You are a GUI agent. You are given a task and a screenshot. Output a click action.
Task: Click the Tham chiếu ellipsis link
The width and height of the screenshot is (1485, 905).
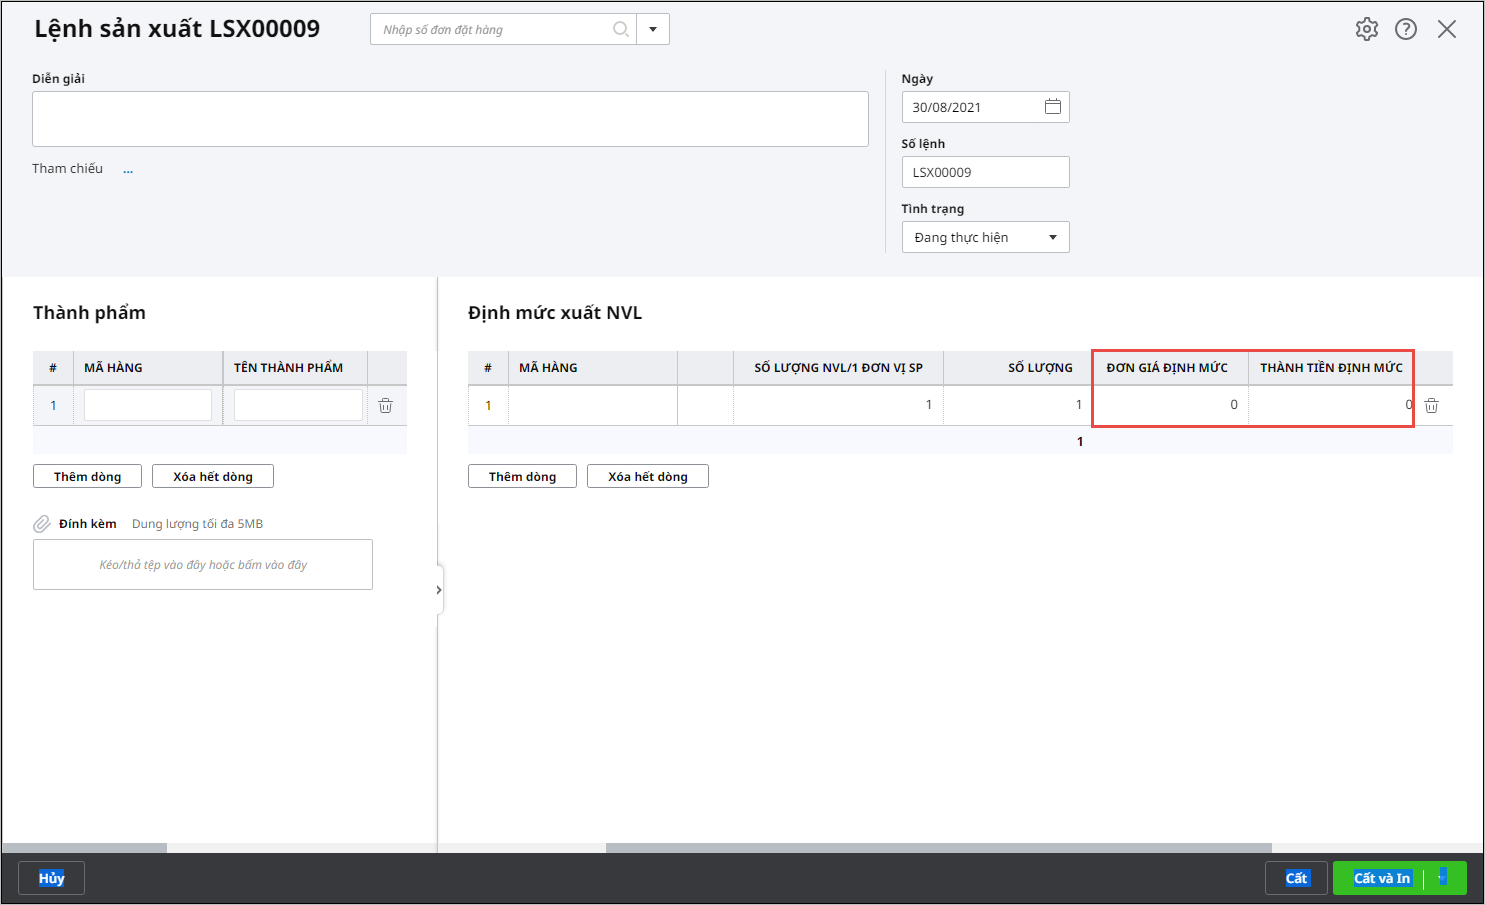[x=128, y=170]
